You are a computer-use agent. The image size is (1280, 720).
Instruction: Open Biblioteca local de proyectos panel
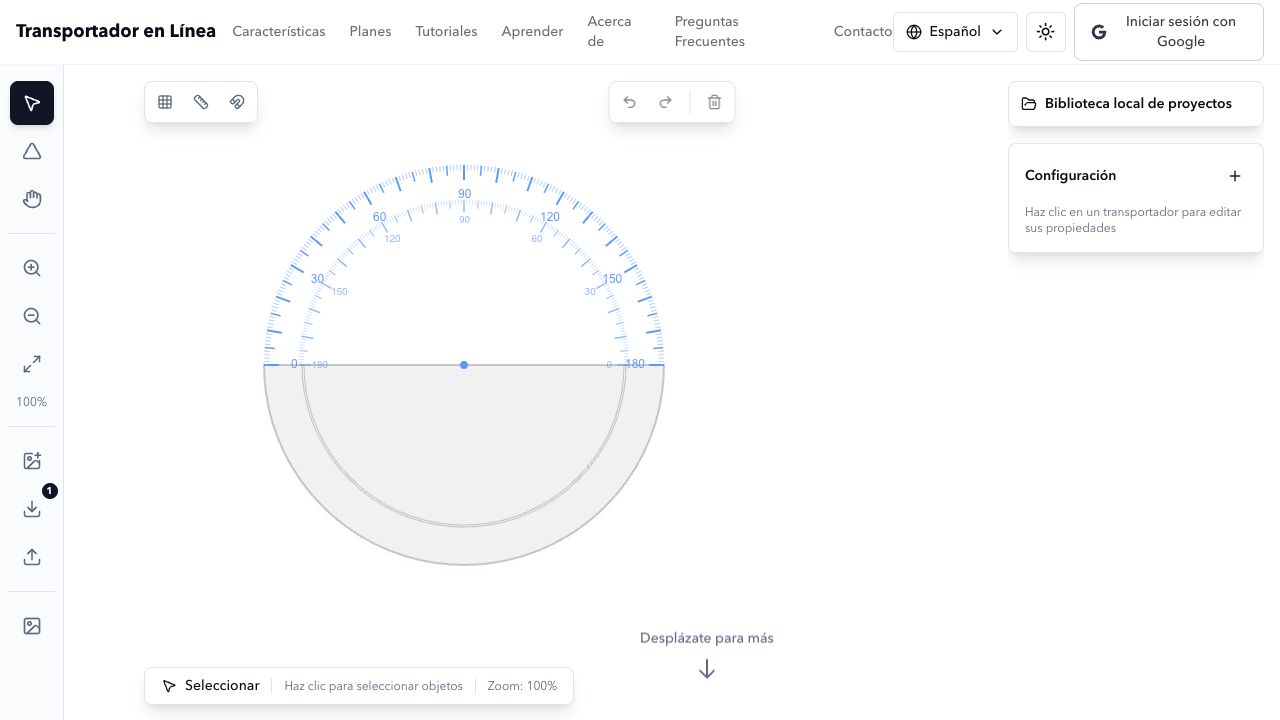tap(1136, 104)
